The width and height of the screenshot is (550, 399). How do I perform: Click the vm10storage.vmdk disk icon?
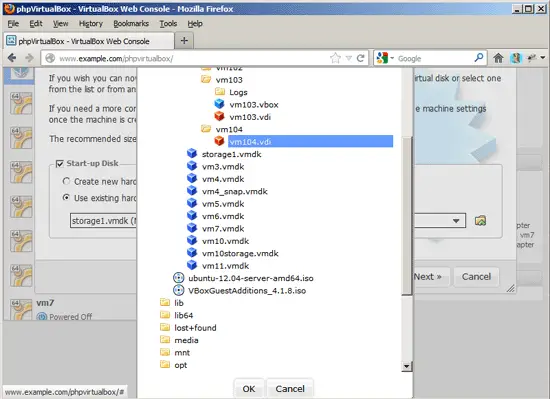click(x=192, y=253)
